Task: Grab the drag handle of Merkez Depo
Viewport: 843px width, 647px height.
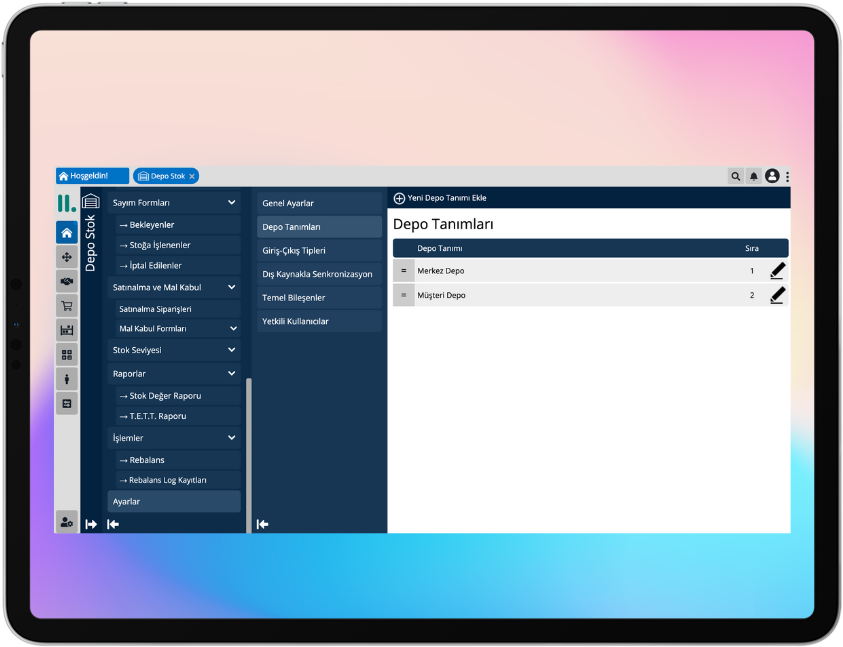Action: pyautogui.click(x=403, y=271)
